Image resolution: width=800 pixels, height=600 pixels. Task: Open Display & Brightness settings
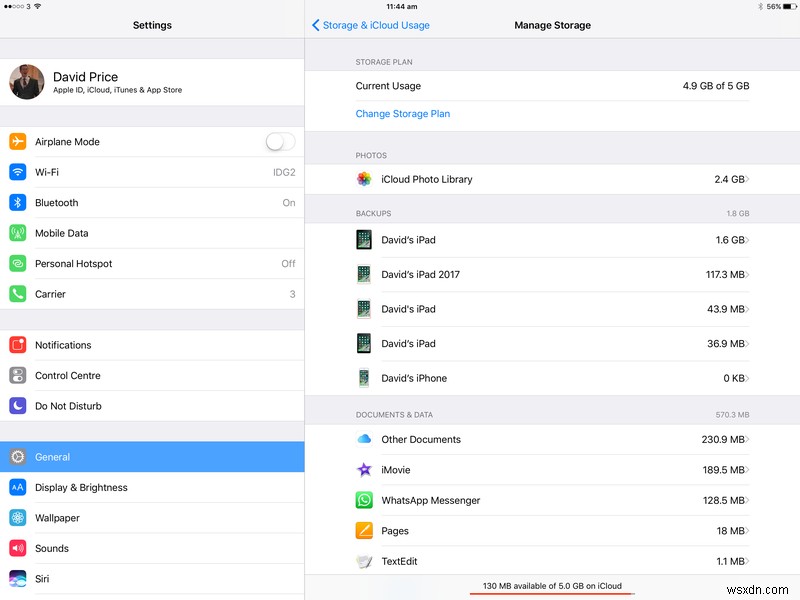(152, 487)
